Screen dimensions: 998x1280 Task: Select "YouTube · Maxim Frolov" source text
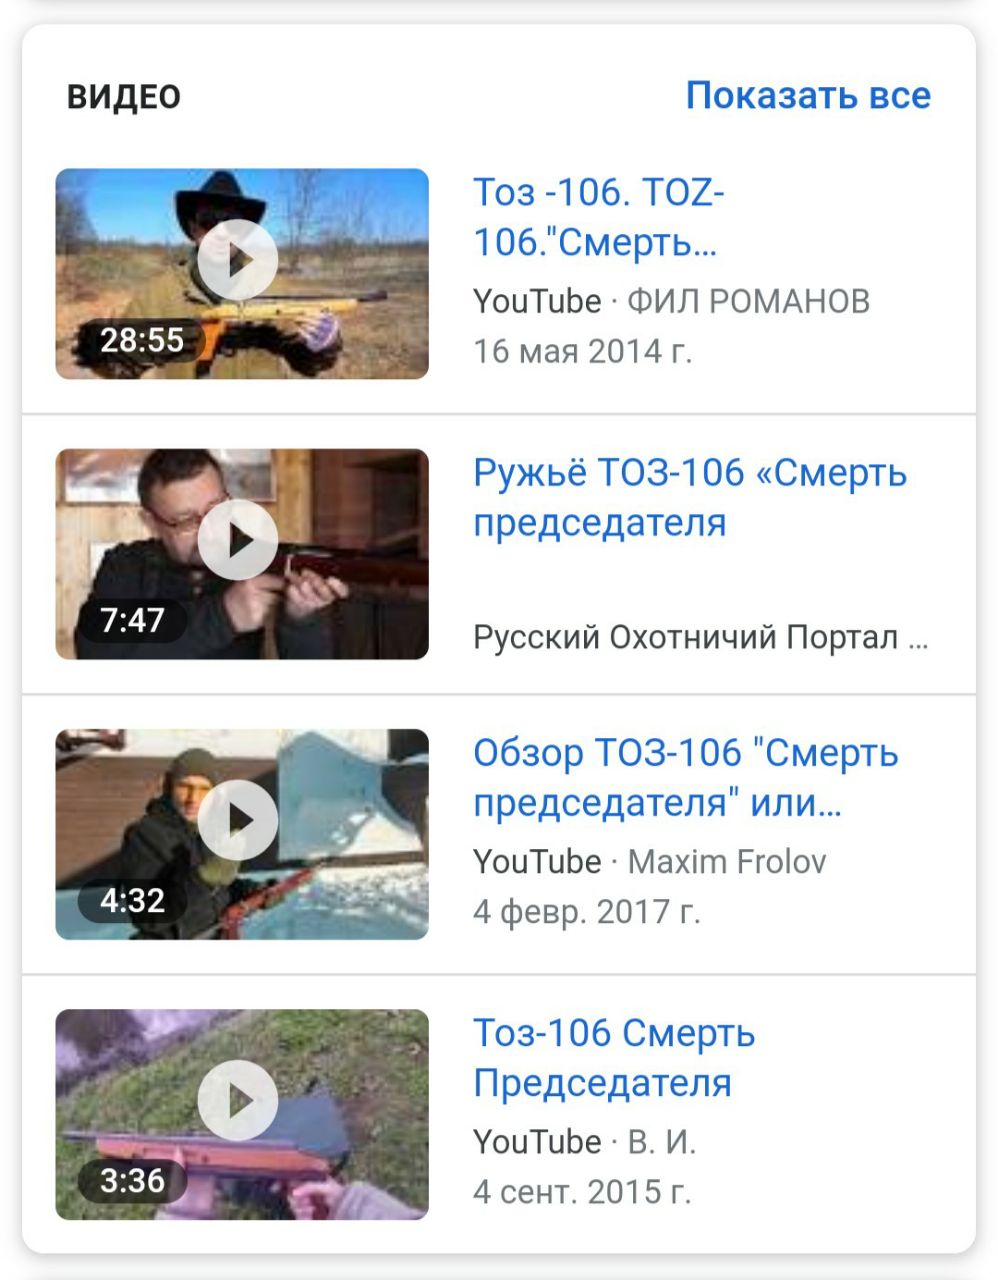(x=650, y=861)
